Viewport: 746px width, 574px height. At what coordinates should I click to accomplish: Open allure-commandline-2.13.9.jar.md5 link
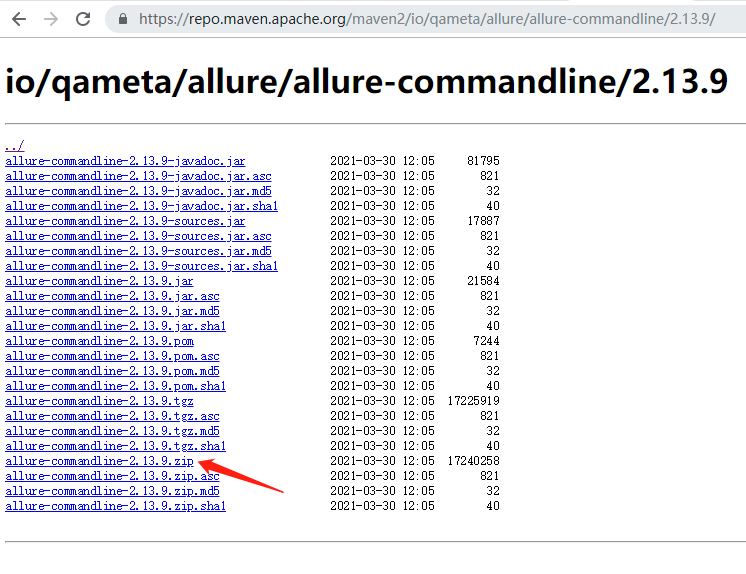[x=112, y=311]
